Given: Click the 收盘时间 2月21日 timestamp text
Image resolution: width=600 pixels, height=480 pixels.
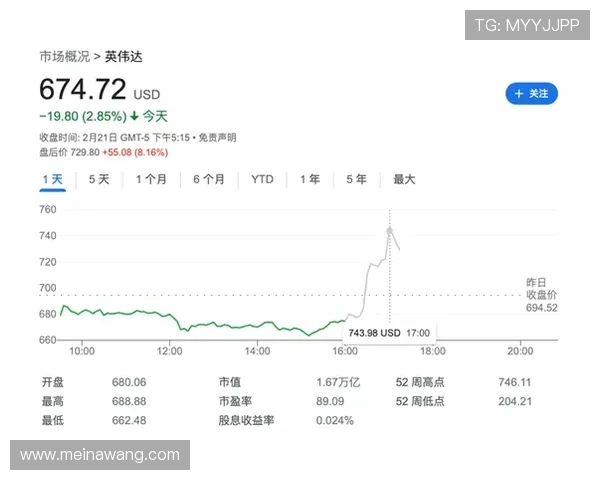Looking at the screenshot, I should click(x=115, y=137).
